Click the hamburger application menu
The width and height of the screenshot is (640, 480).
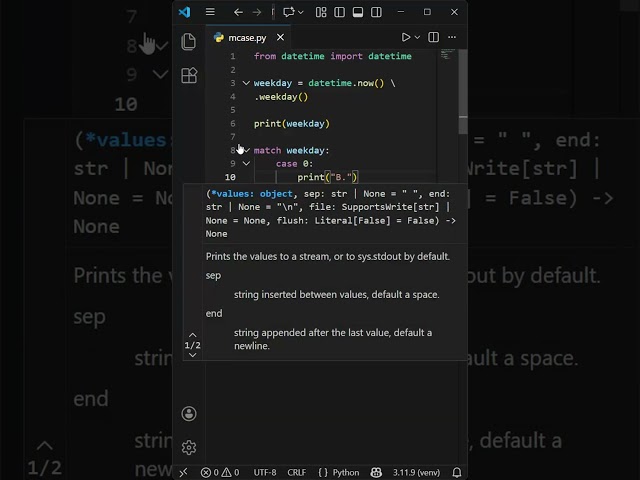click(x=210, y=12)
